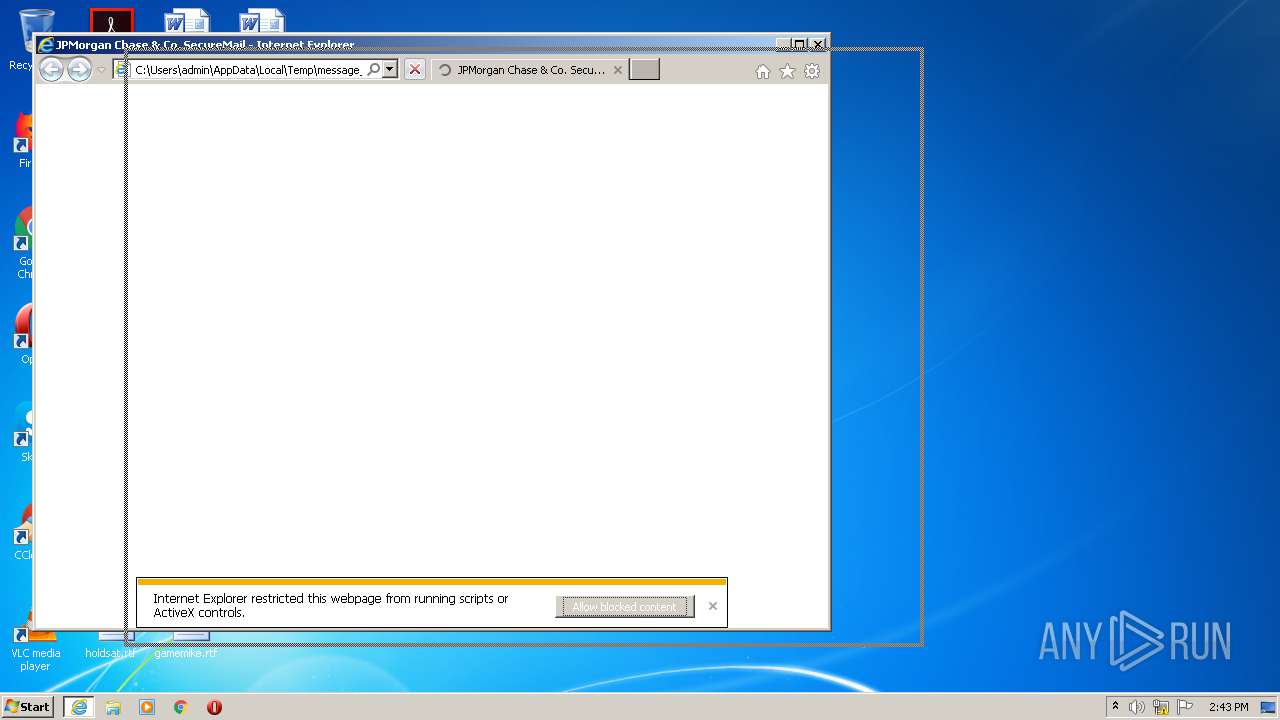
Task: Dismiss the restricted scripts notification bar
Action: tap(713, 606)
